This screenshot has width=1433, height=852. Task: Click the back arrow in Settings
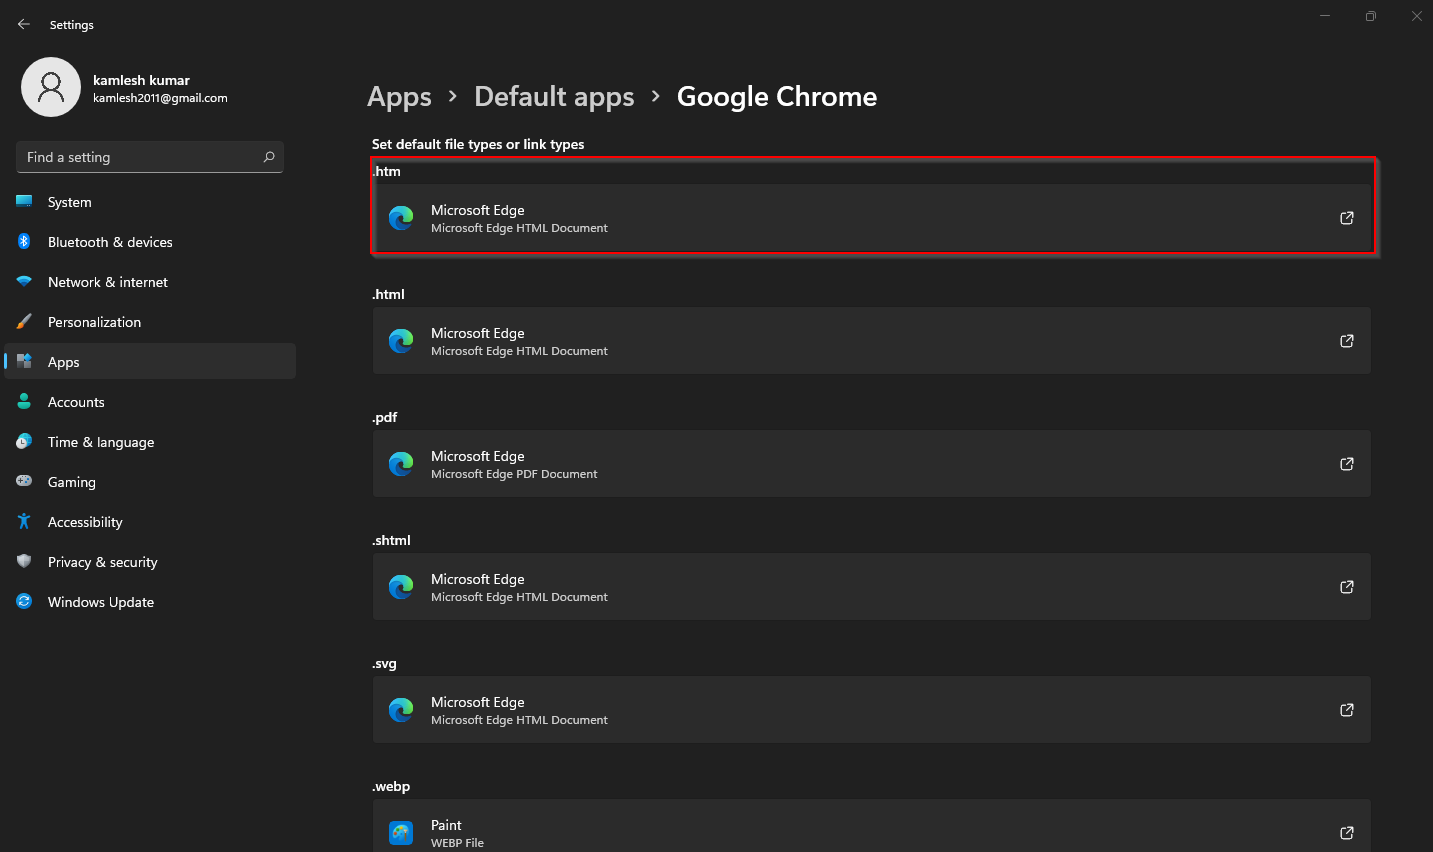(x=24, y=24)
